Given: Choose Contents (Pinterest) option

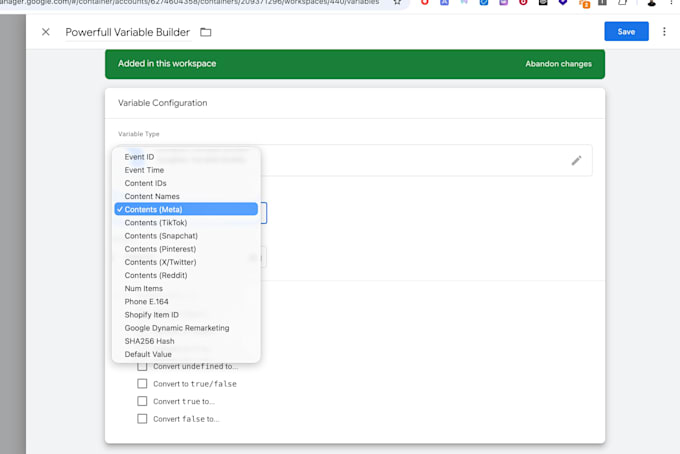Looking at the screenshot, I should tap(186, 249).
